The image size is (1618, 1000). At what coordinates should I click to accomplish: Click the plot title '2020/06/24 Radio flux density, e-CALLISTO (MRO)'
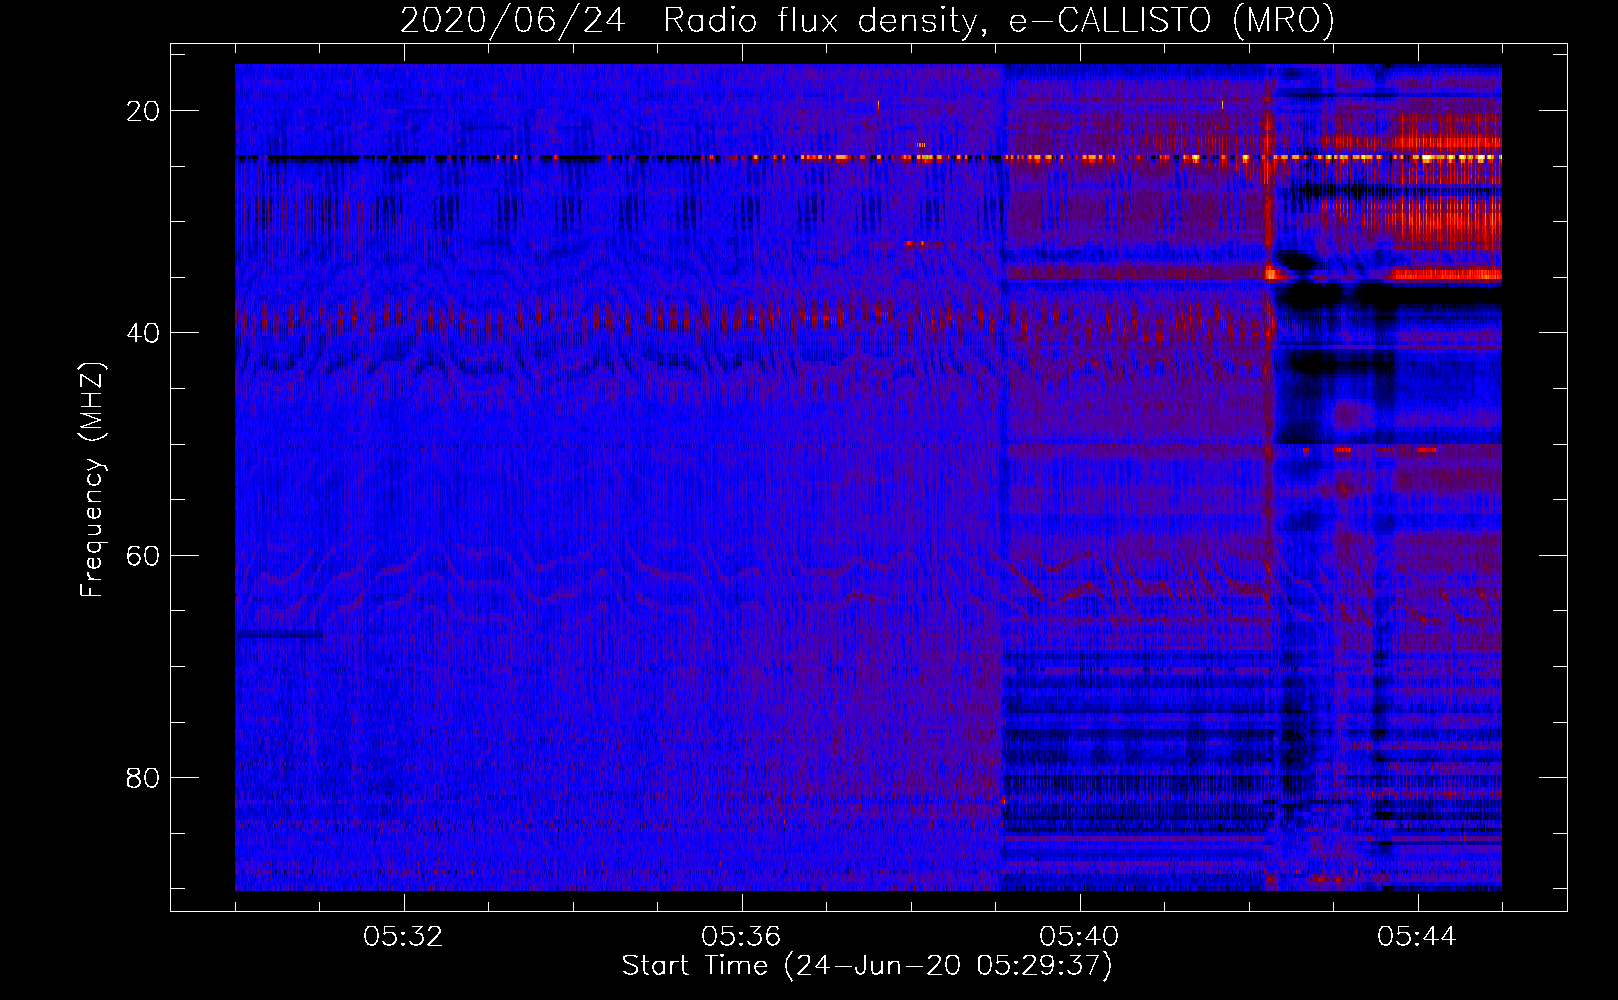(867, 20)
